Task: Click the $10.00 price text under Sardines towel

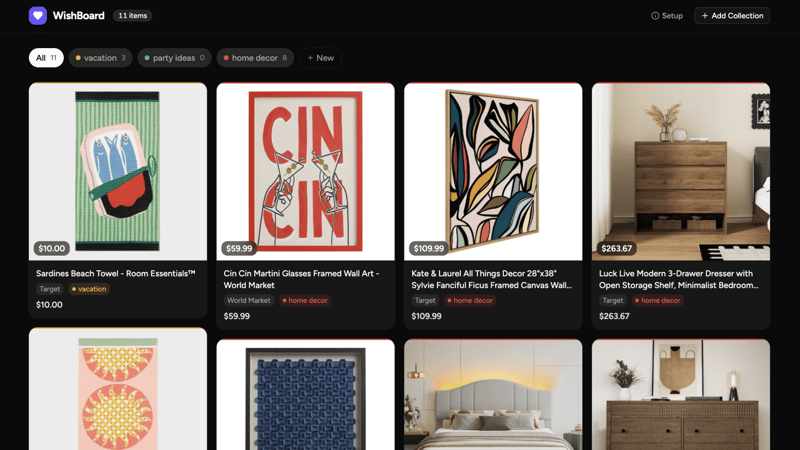Action: click(49, 305)
